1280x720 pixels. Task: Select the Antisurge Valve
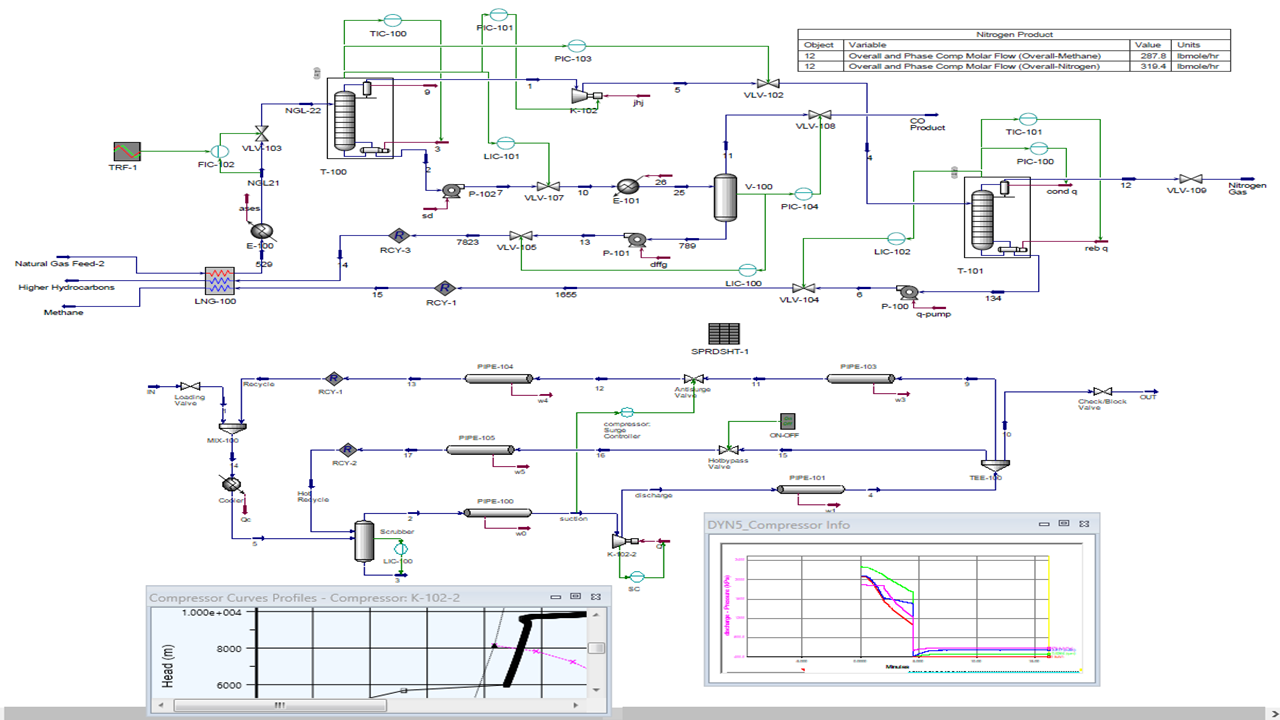tap(699, 380)
